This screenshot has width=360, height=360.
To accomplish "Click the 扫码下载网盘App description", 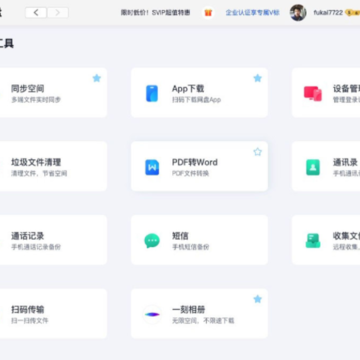I will pyautogui.click(x=196, y=100).
